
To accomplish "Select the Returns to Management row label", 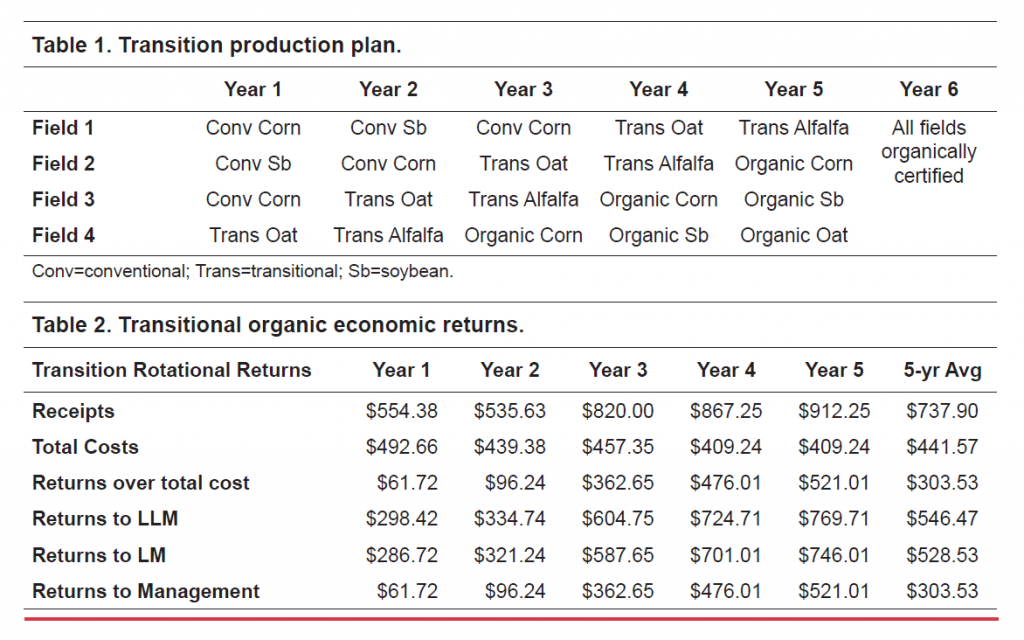I will point(146,591).
